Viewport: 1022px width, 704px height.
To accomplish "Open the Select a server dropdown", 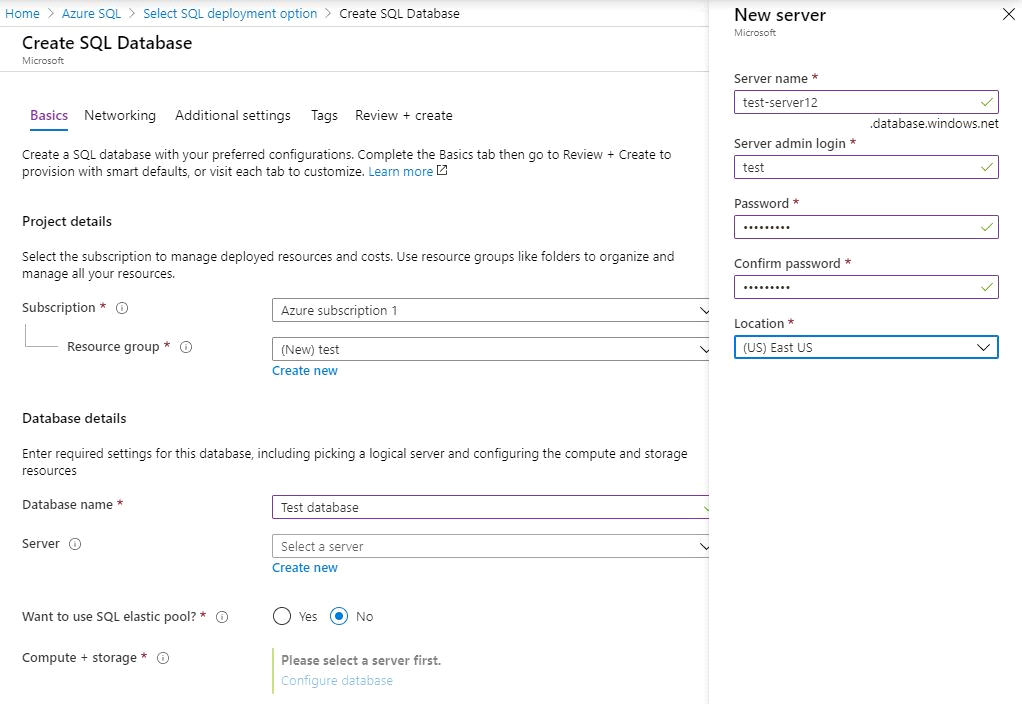I will coord(490,547).
